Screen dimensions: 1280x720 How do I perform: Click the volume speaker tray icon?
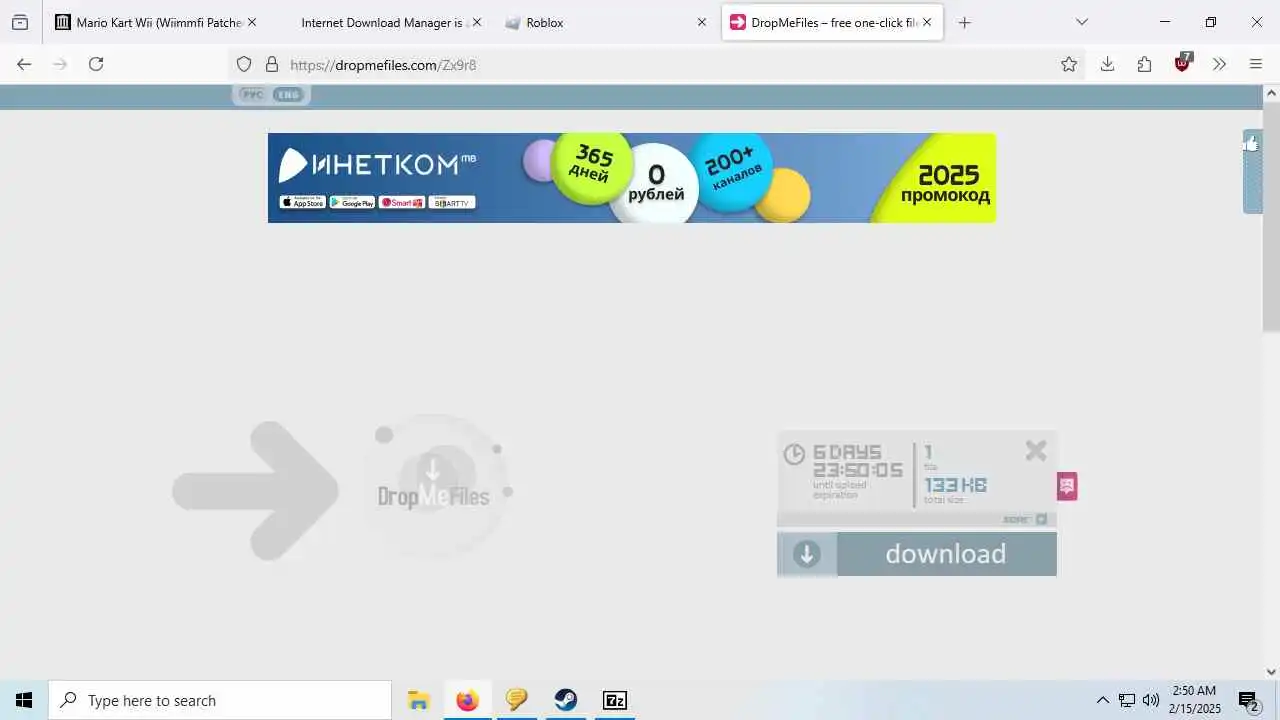[x=1151, y=700]
